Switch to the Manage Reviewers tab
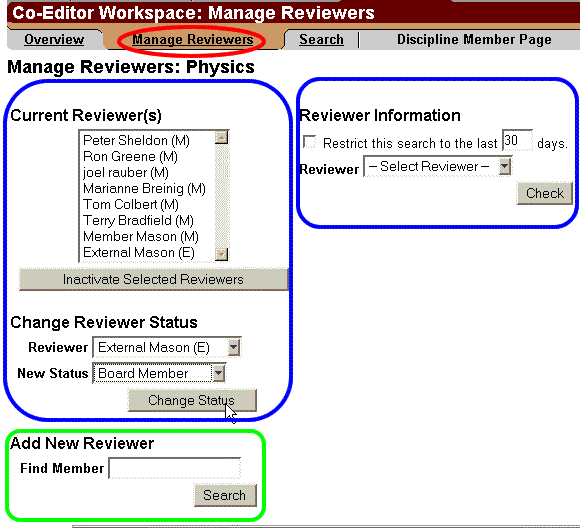This screenshot has width=580, height=528. coord(193,40)
